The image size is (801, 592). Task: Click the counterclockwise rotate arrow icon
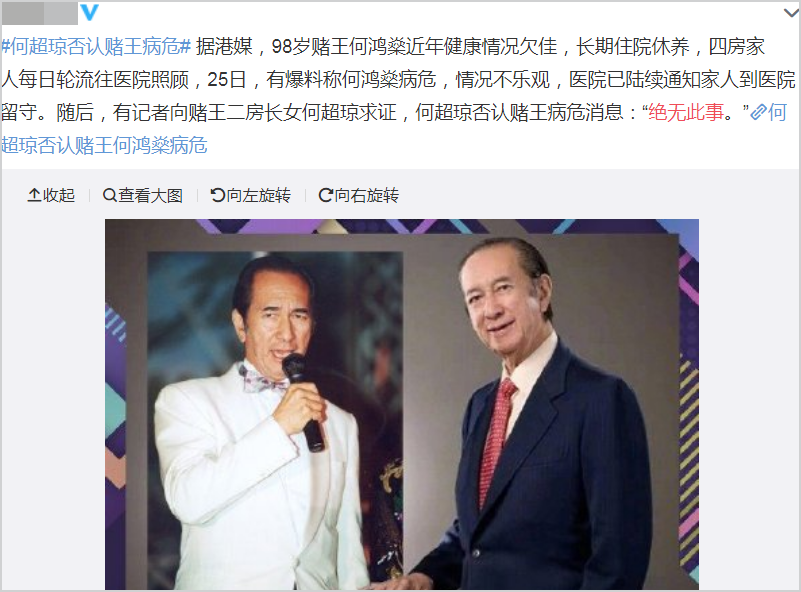click(x=218, y=195)
